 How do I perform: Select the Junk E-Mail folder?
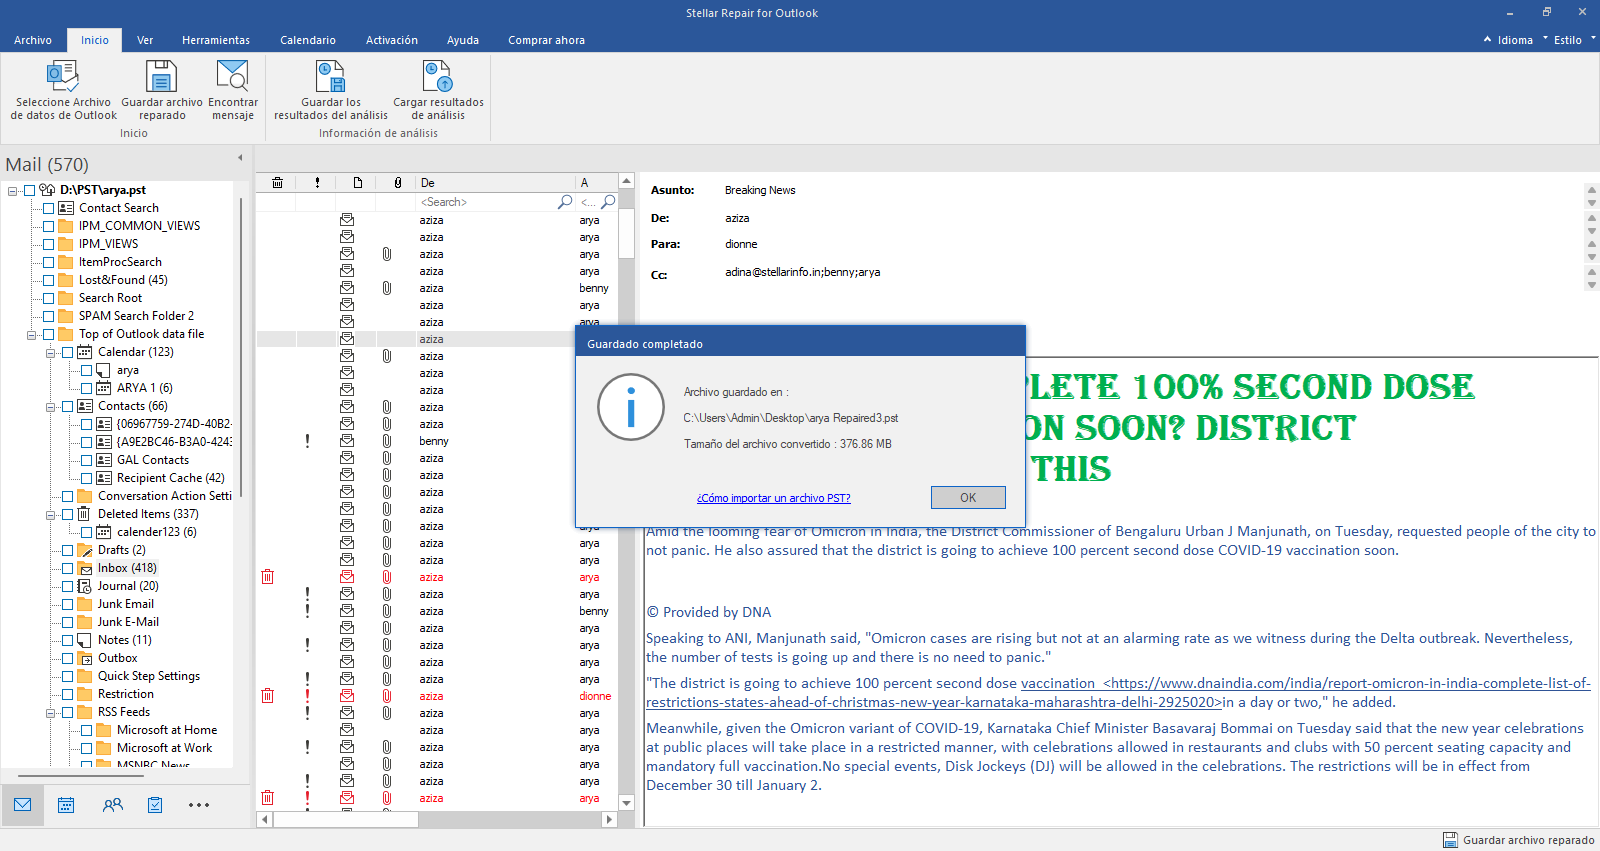pyautogui.click(x=128, y=622)
